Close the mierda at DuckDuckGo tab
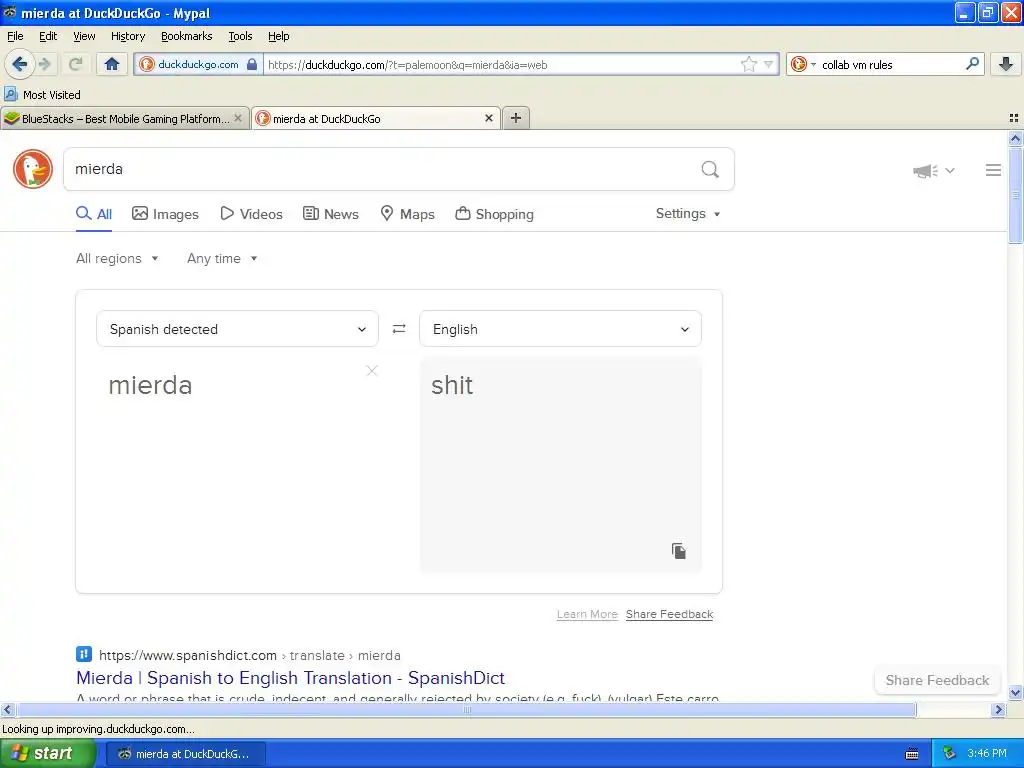 [x=488, y=118]
